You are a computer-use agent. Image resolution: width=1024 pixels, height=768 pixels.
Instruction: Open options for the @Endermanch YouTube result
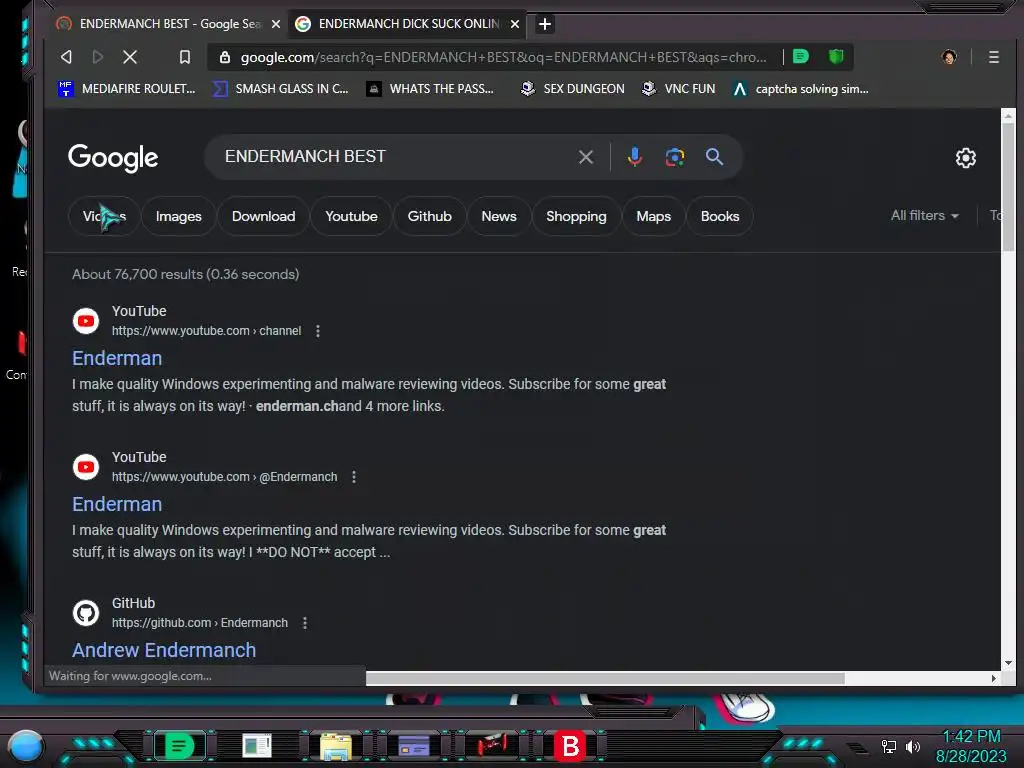tap(354, 477)
